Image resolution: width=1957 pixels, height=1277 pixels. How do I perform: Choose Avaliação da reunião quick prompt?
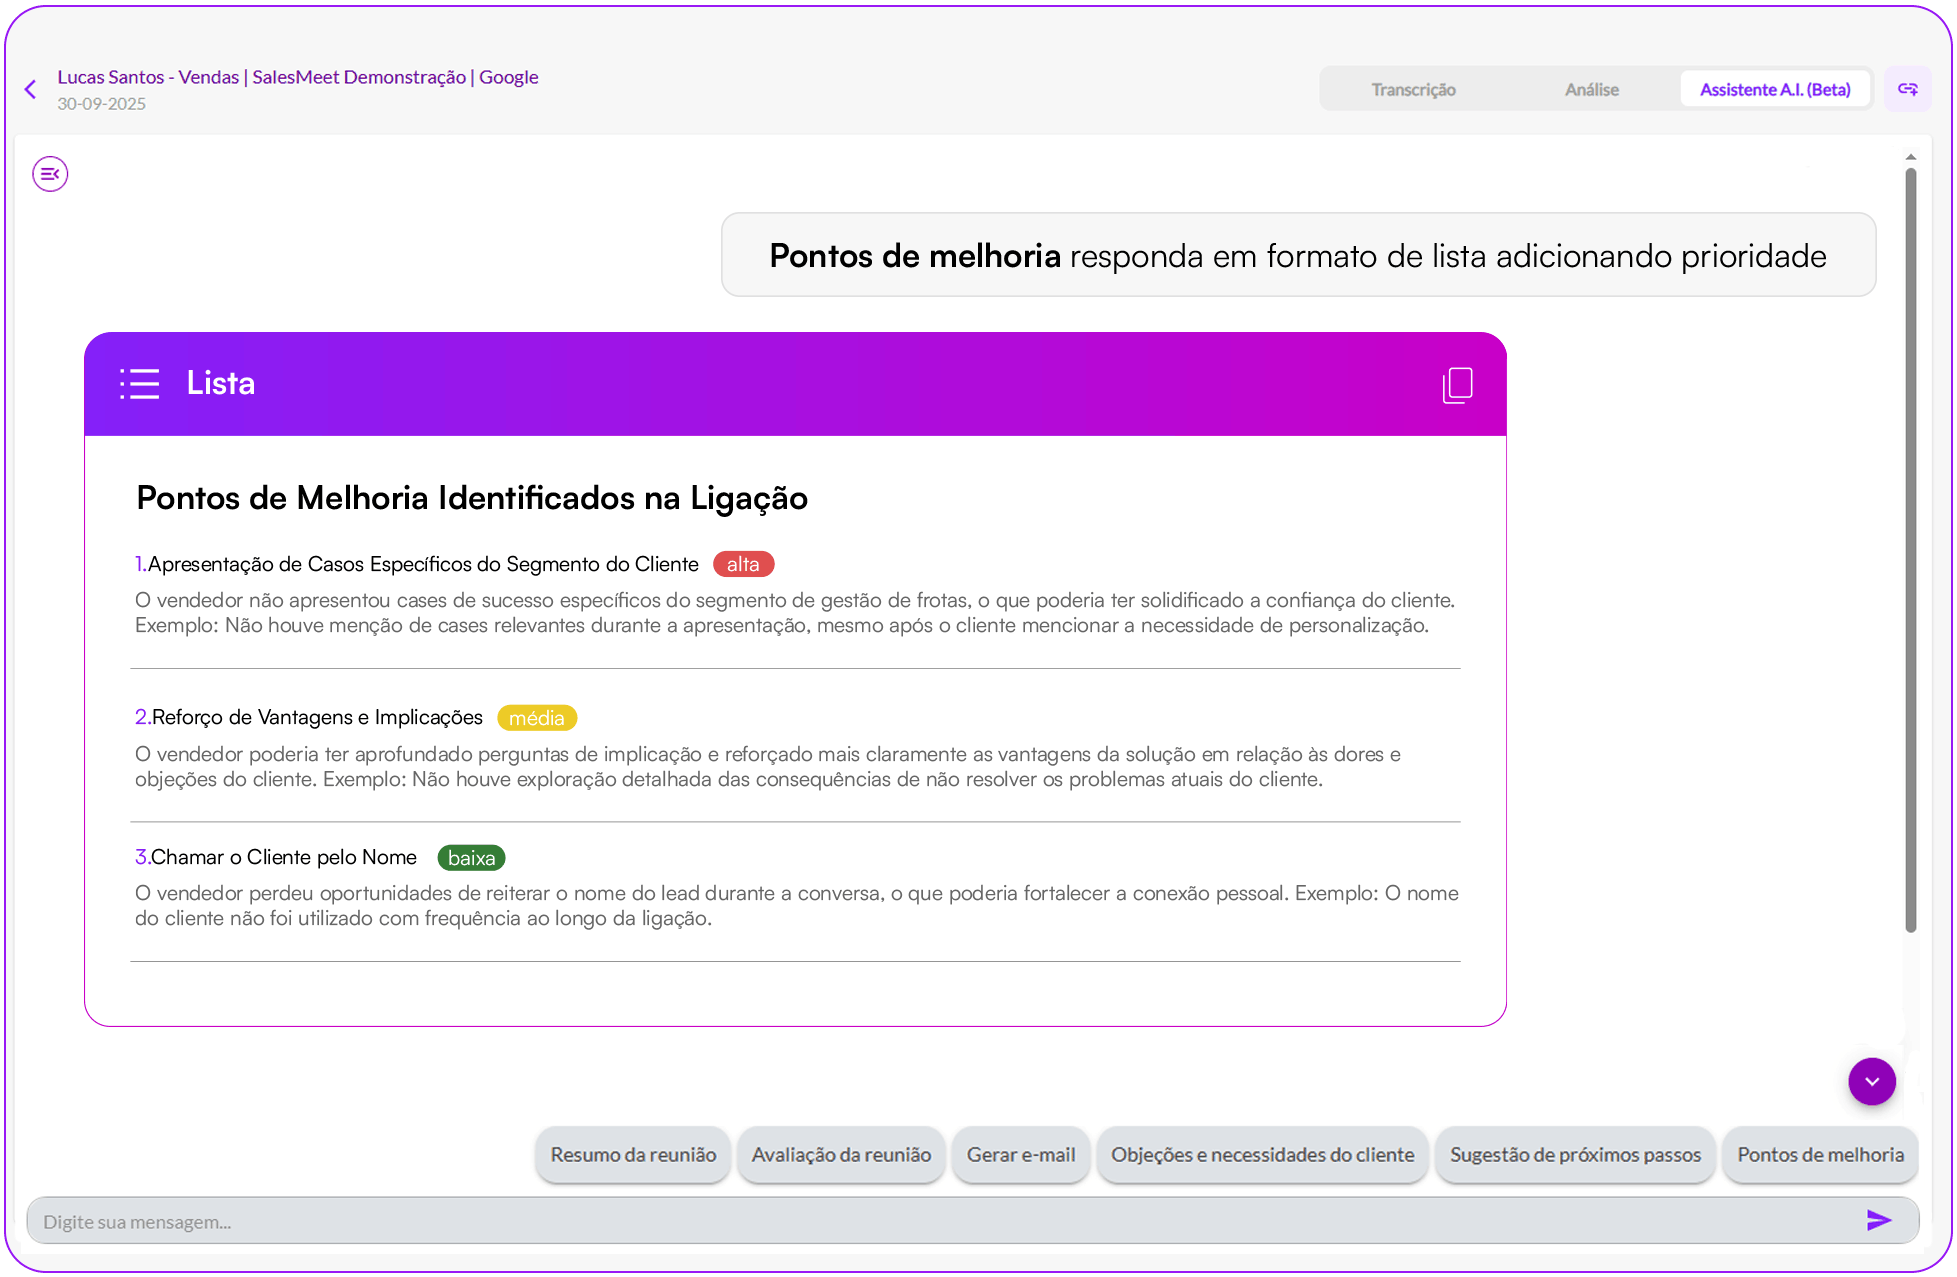pos(841,1155)
